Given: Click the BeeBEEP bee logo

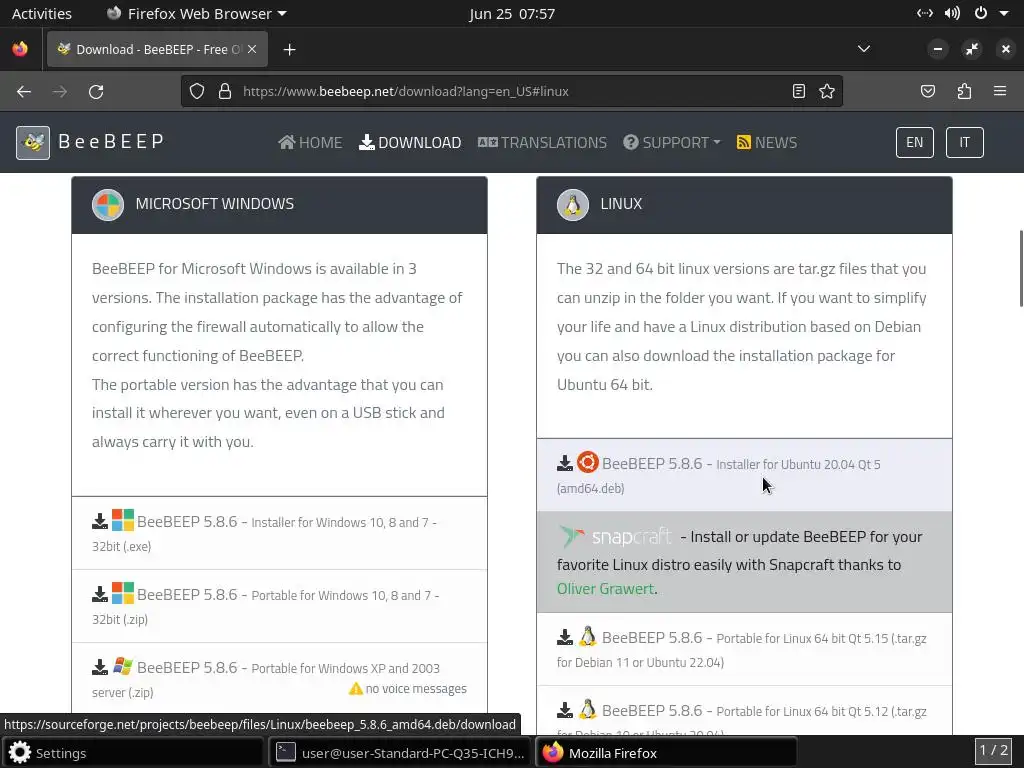Looking at the screenshot, I should (x=33, y=142).
